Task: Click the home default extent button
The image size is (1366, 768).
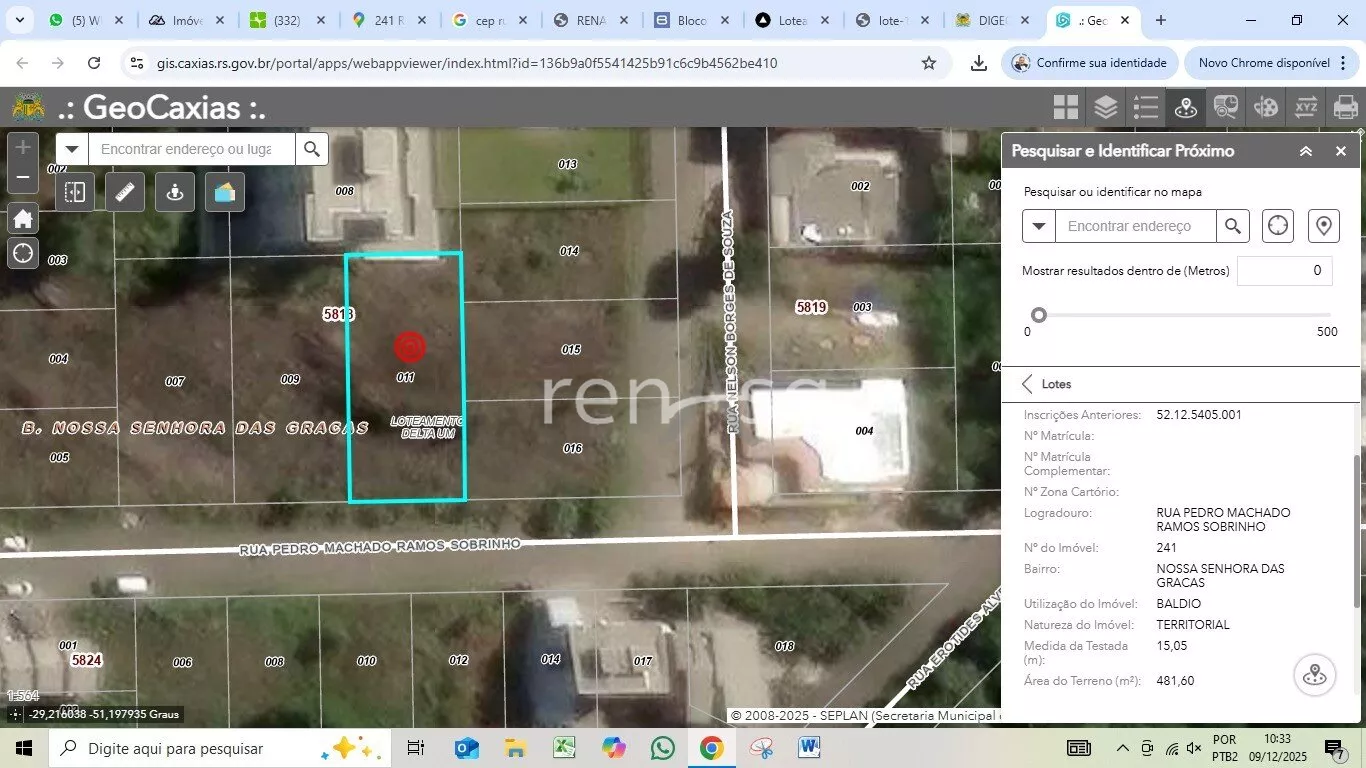Action: [23, 218]
